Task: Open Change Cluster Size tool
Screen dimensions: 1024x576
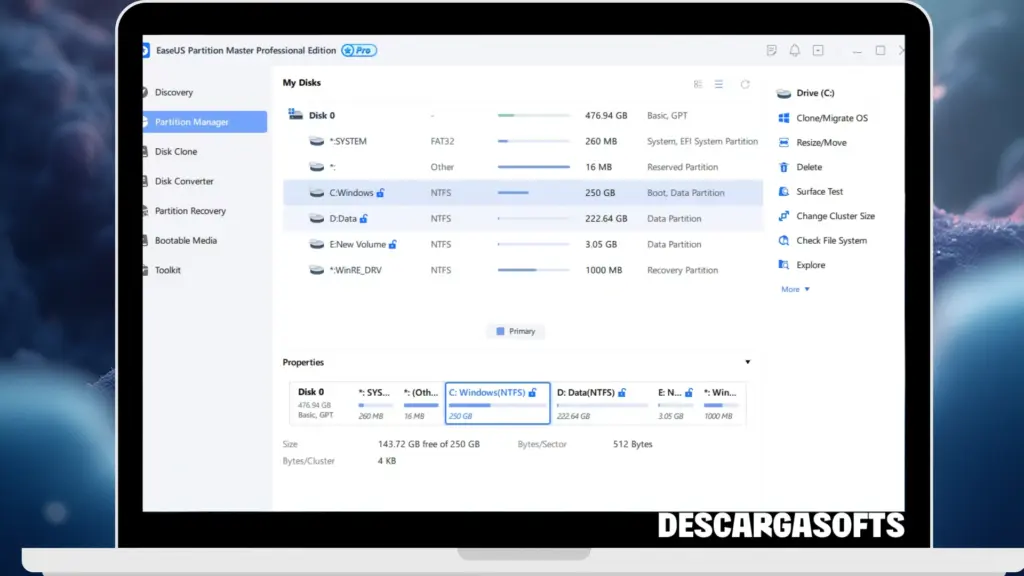Action: tap(834, 216)
